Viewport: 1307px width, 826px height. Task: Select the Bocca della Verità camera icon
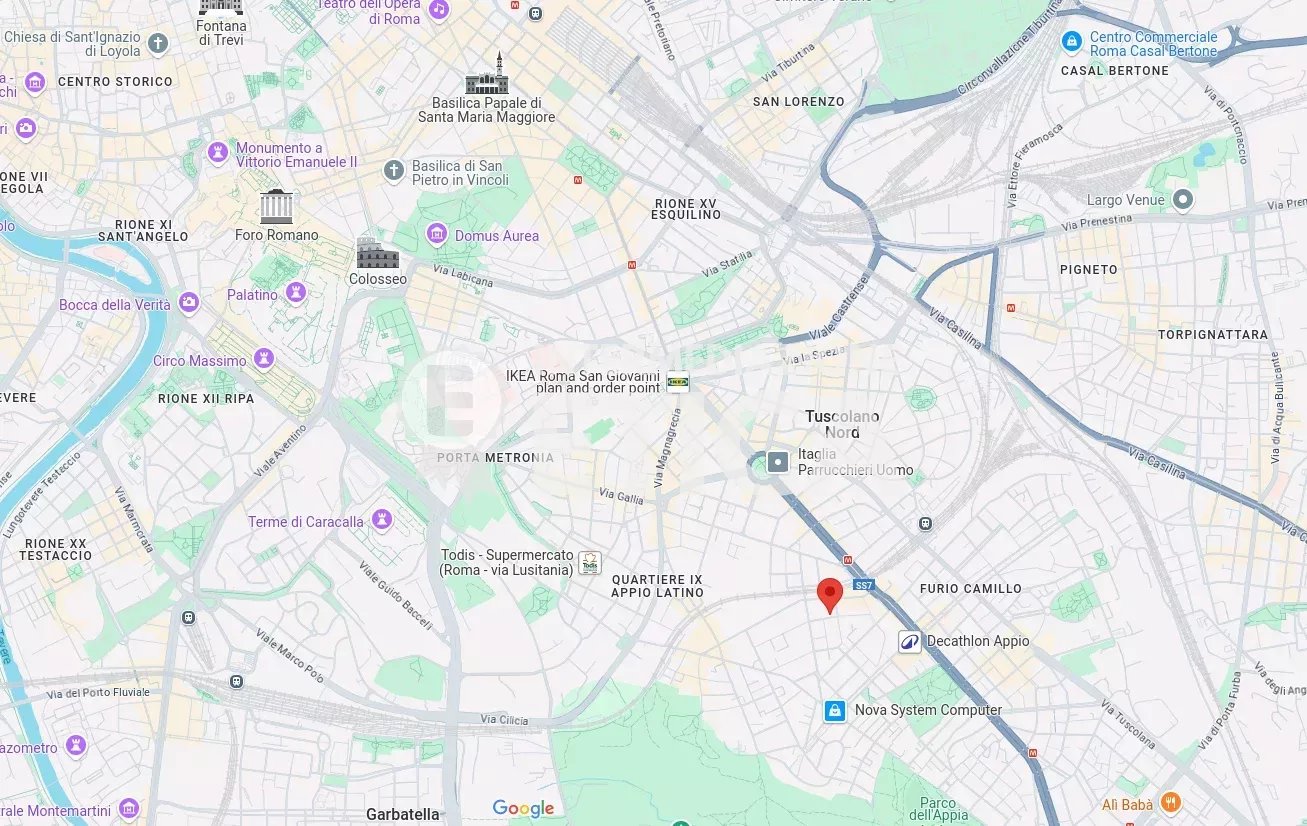point(189,303)
